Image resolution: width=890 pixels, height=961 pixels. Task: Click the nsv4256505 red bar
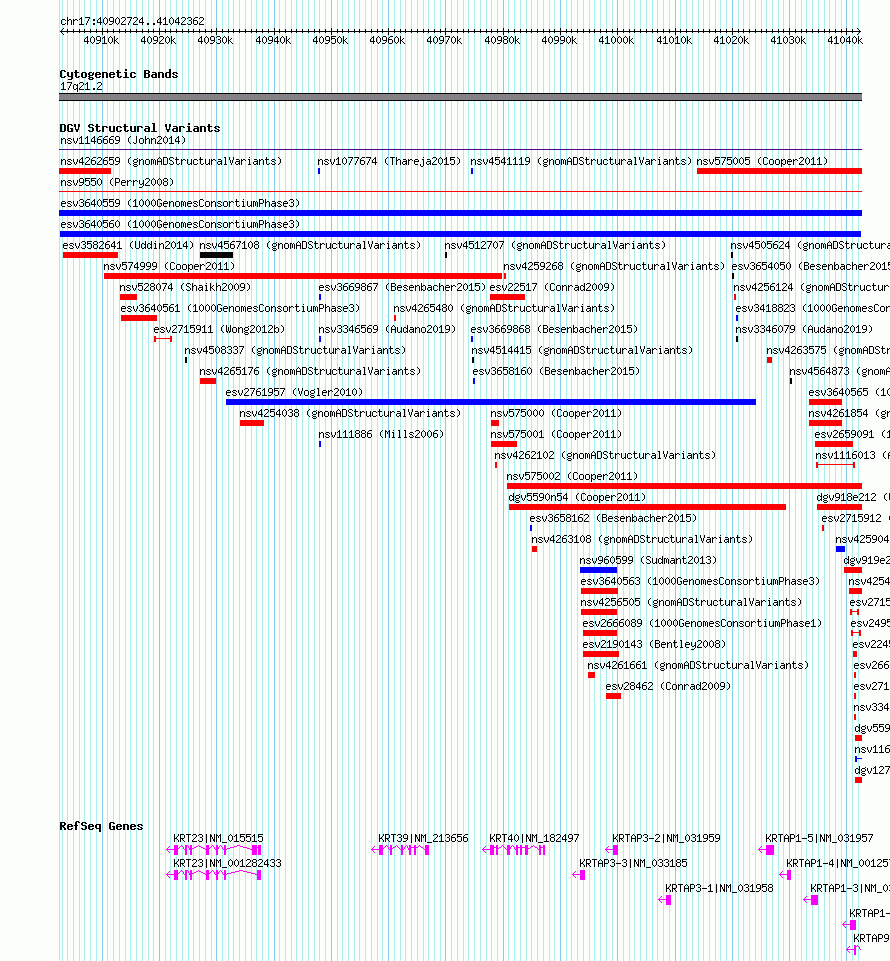pyautogui.click(x=599, y=612)
